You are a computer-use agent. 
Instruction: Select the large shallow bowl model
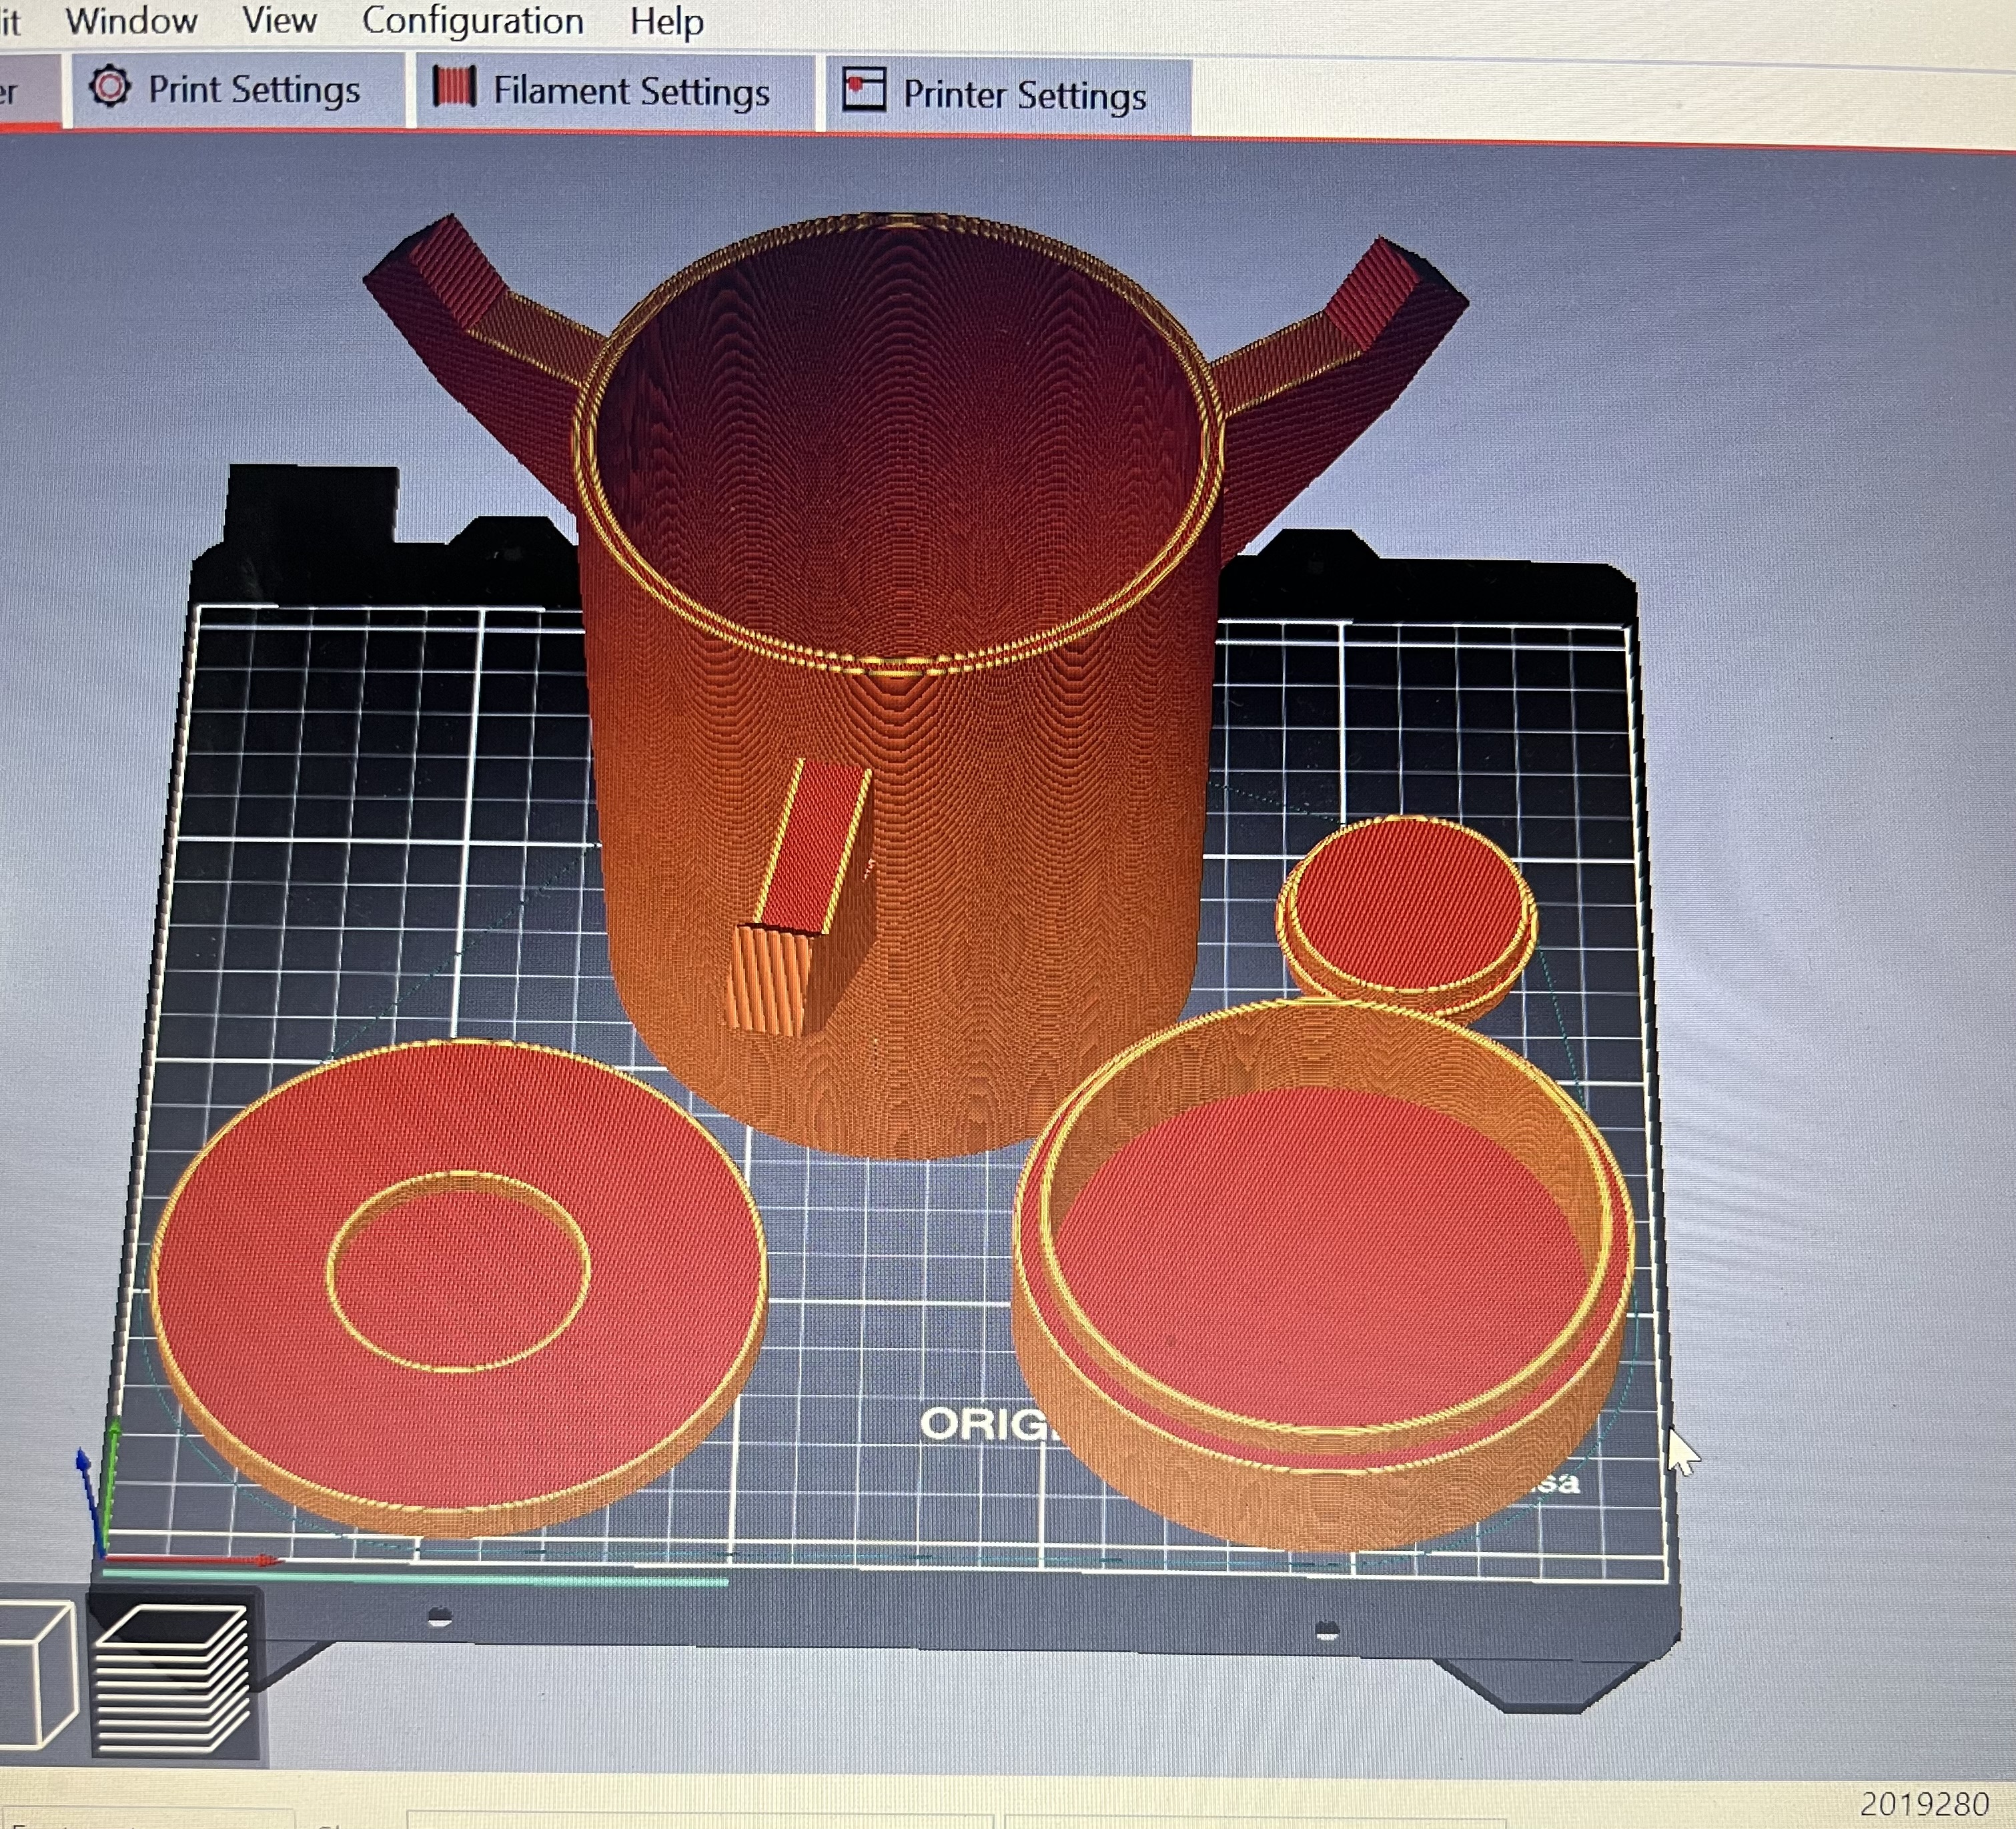tap(1322, 1275)
